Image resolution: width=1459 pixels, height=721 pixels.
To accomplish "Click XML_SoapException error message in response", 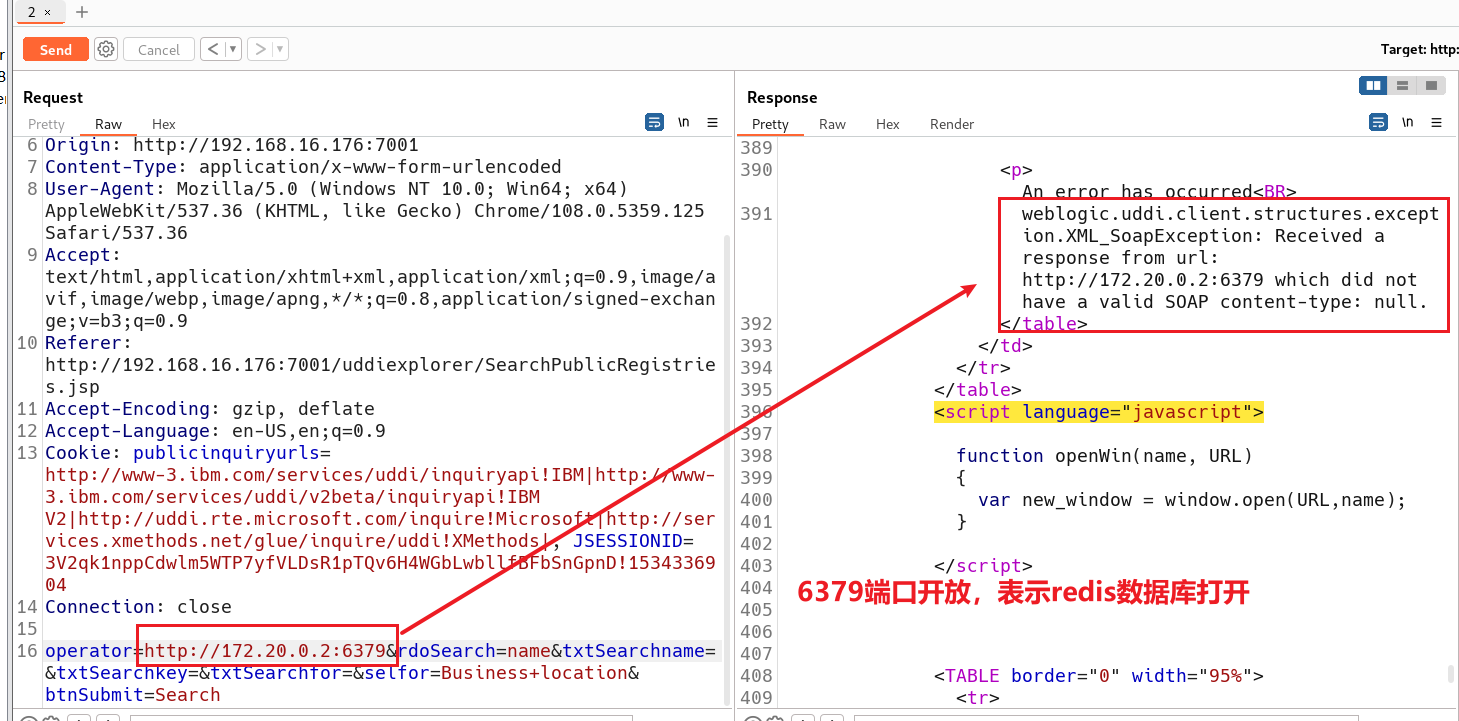I will tap(1230, 258).
